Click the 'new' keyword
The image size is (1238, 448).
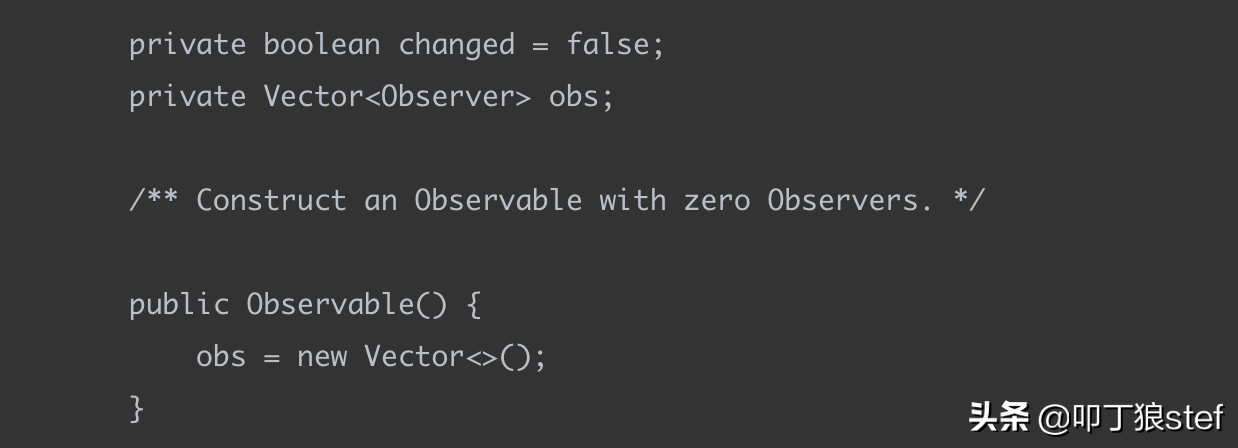pyautogui.click(x=322, y=358)
